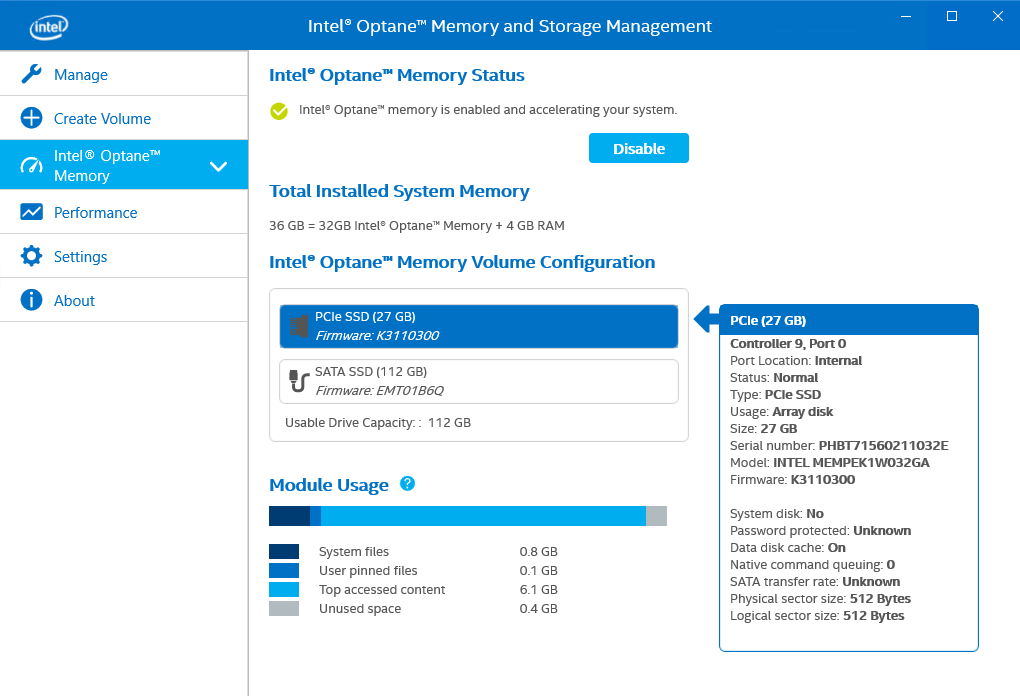
Task: Click the System files 0.8 GB value
Action: click(x=539, y=552)
